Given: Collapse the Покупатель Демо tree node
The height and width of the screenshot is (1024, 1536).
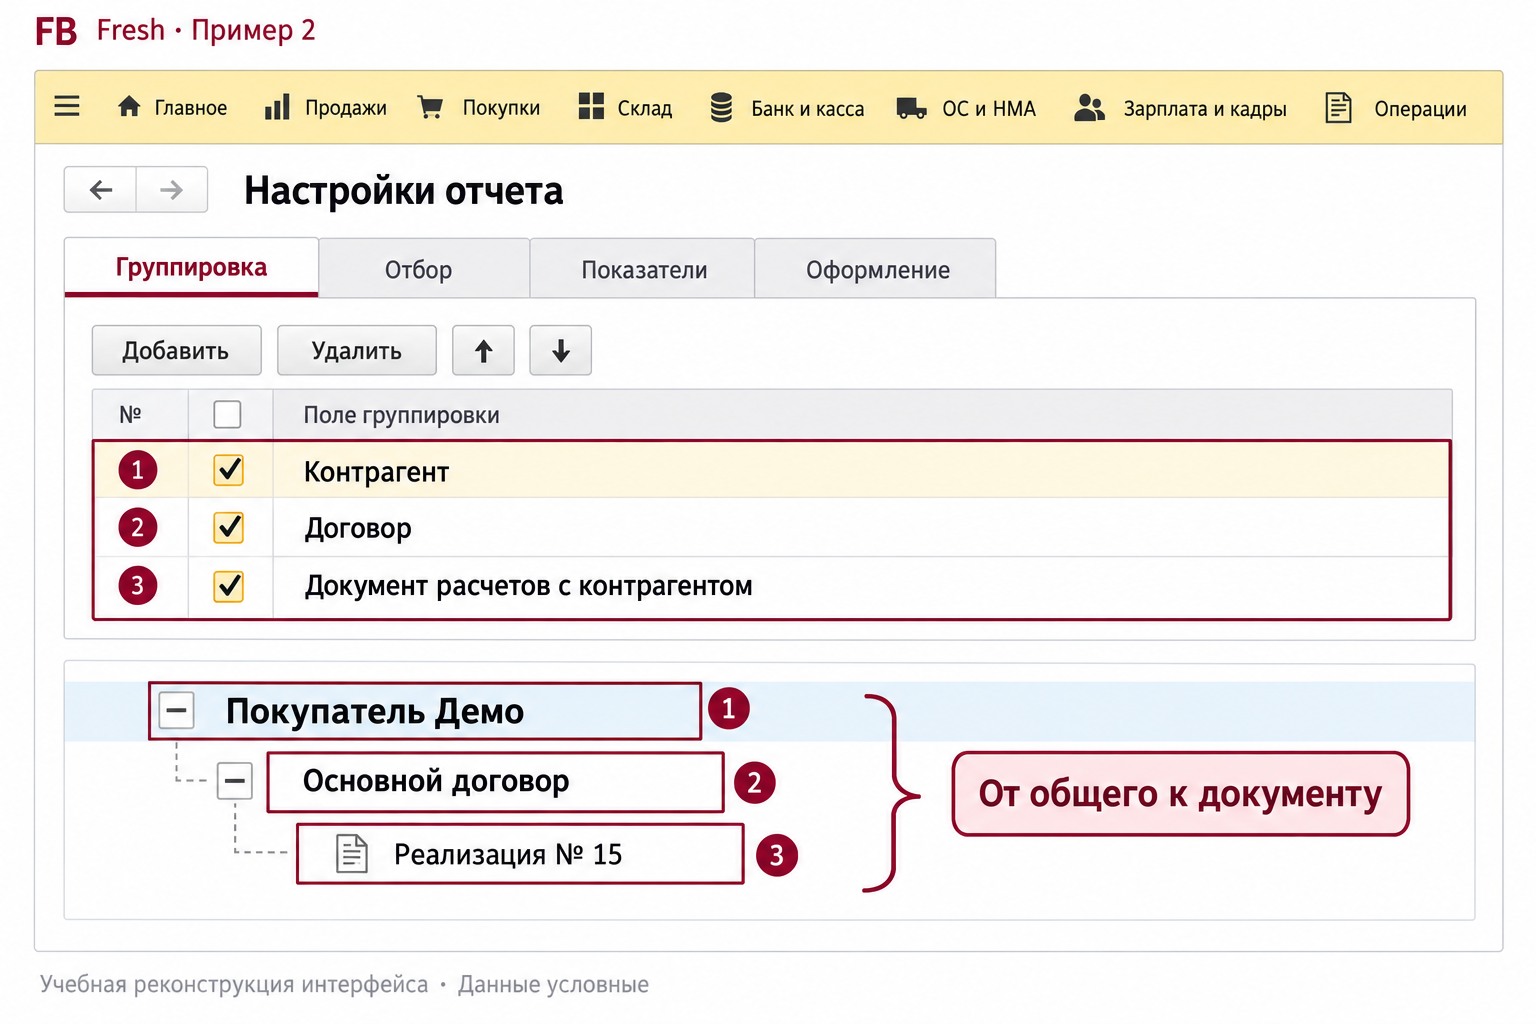Looking at the screenshot, I should pyautogui.click(x=177, y=711).
